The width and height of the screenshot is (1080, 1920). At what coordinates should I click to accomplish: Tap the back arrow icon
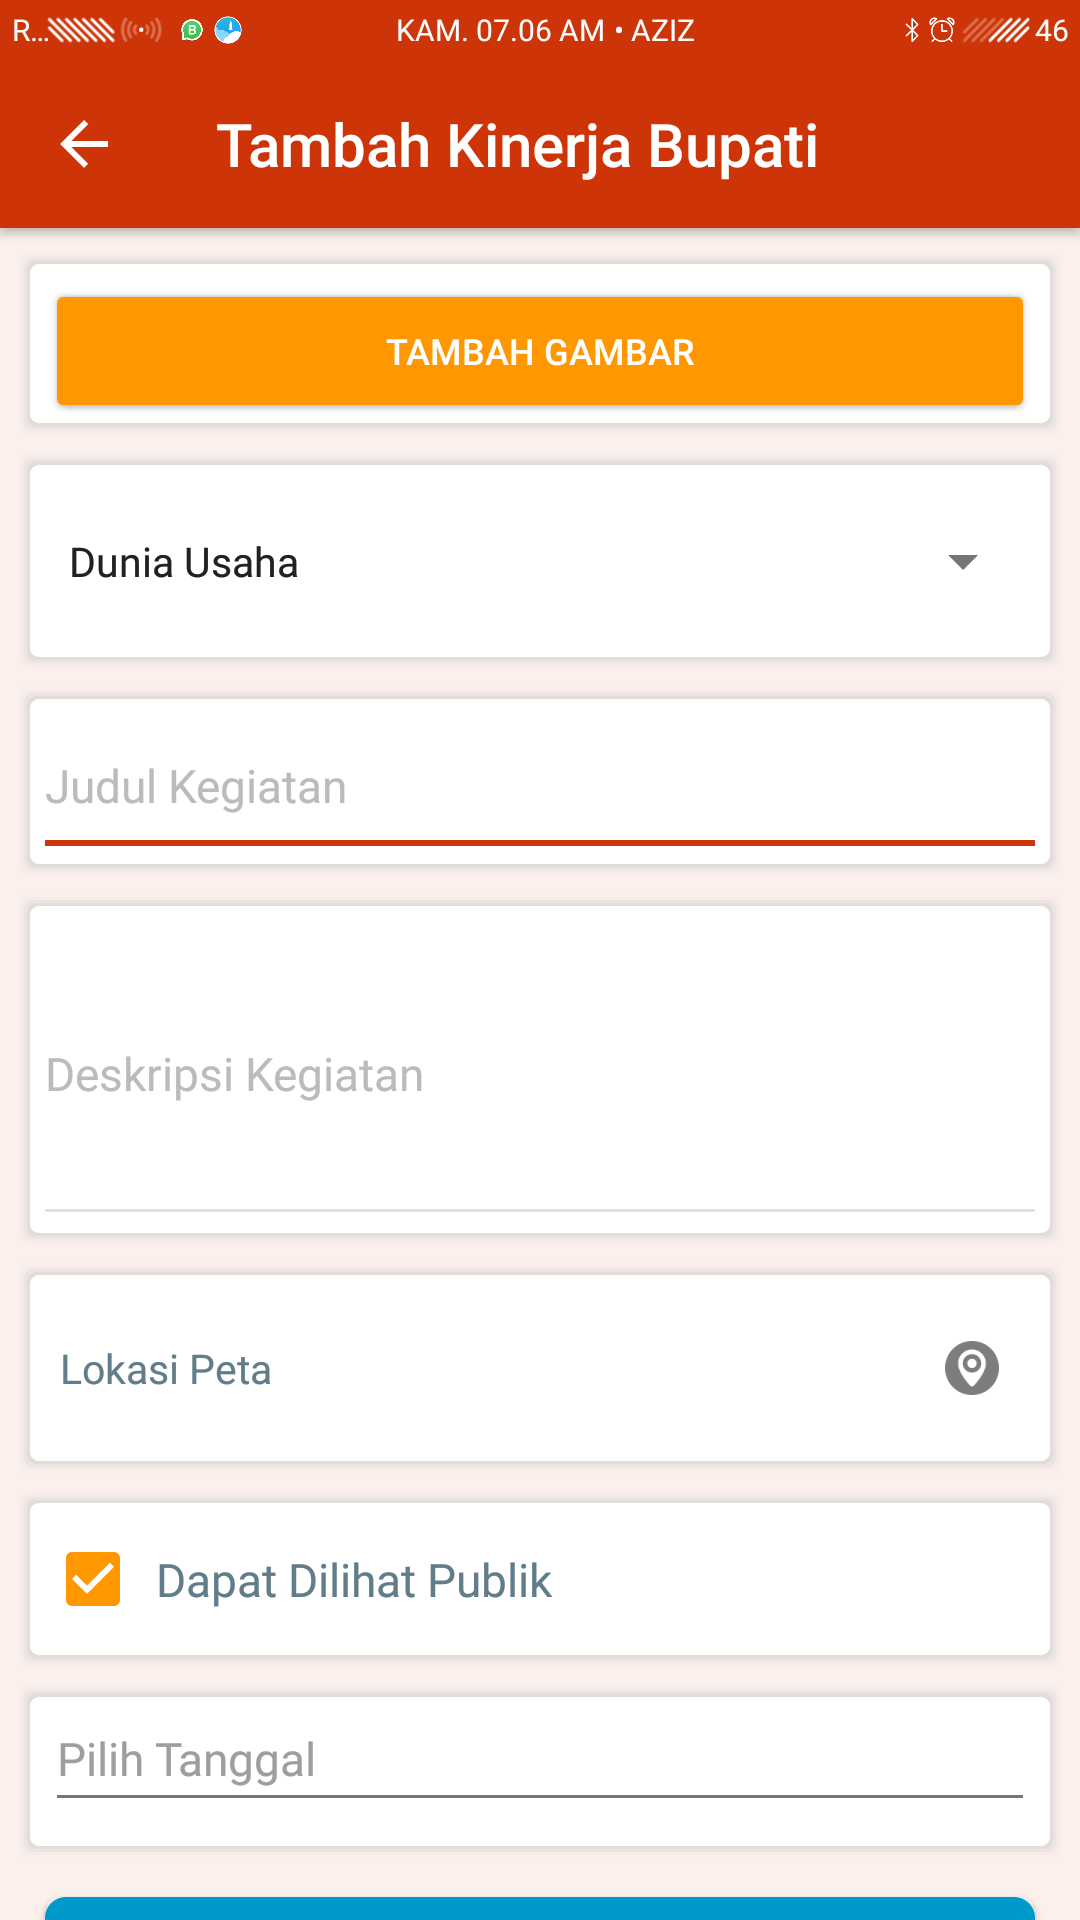[x=84, y=145]
